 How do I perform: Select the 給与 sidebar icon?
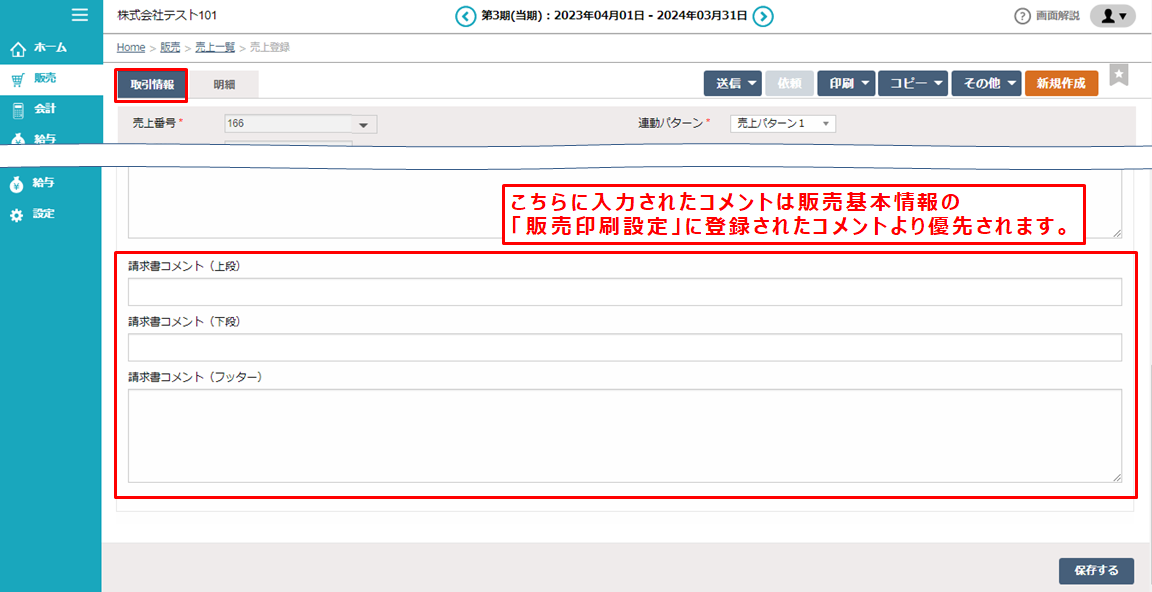(x=16, y=182)
